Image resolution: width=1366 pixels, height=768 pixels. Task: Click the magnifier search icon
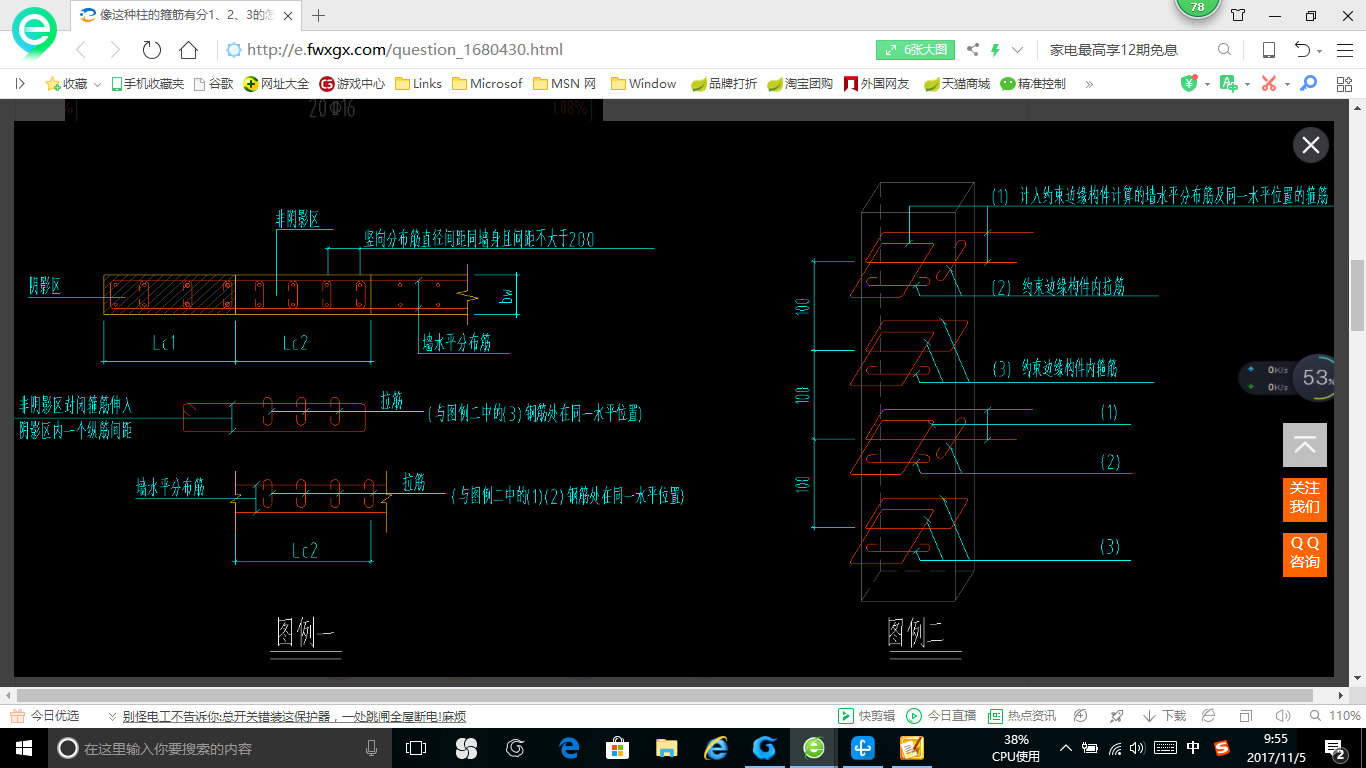[x=1224, y=50]
